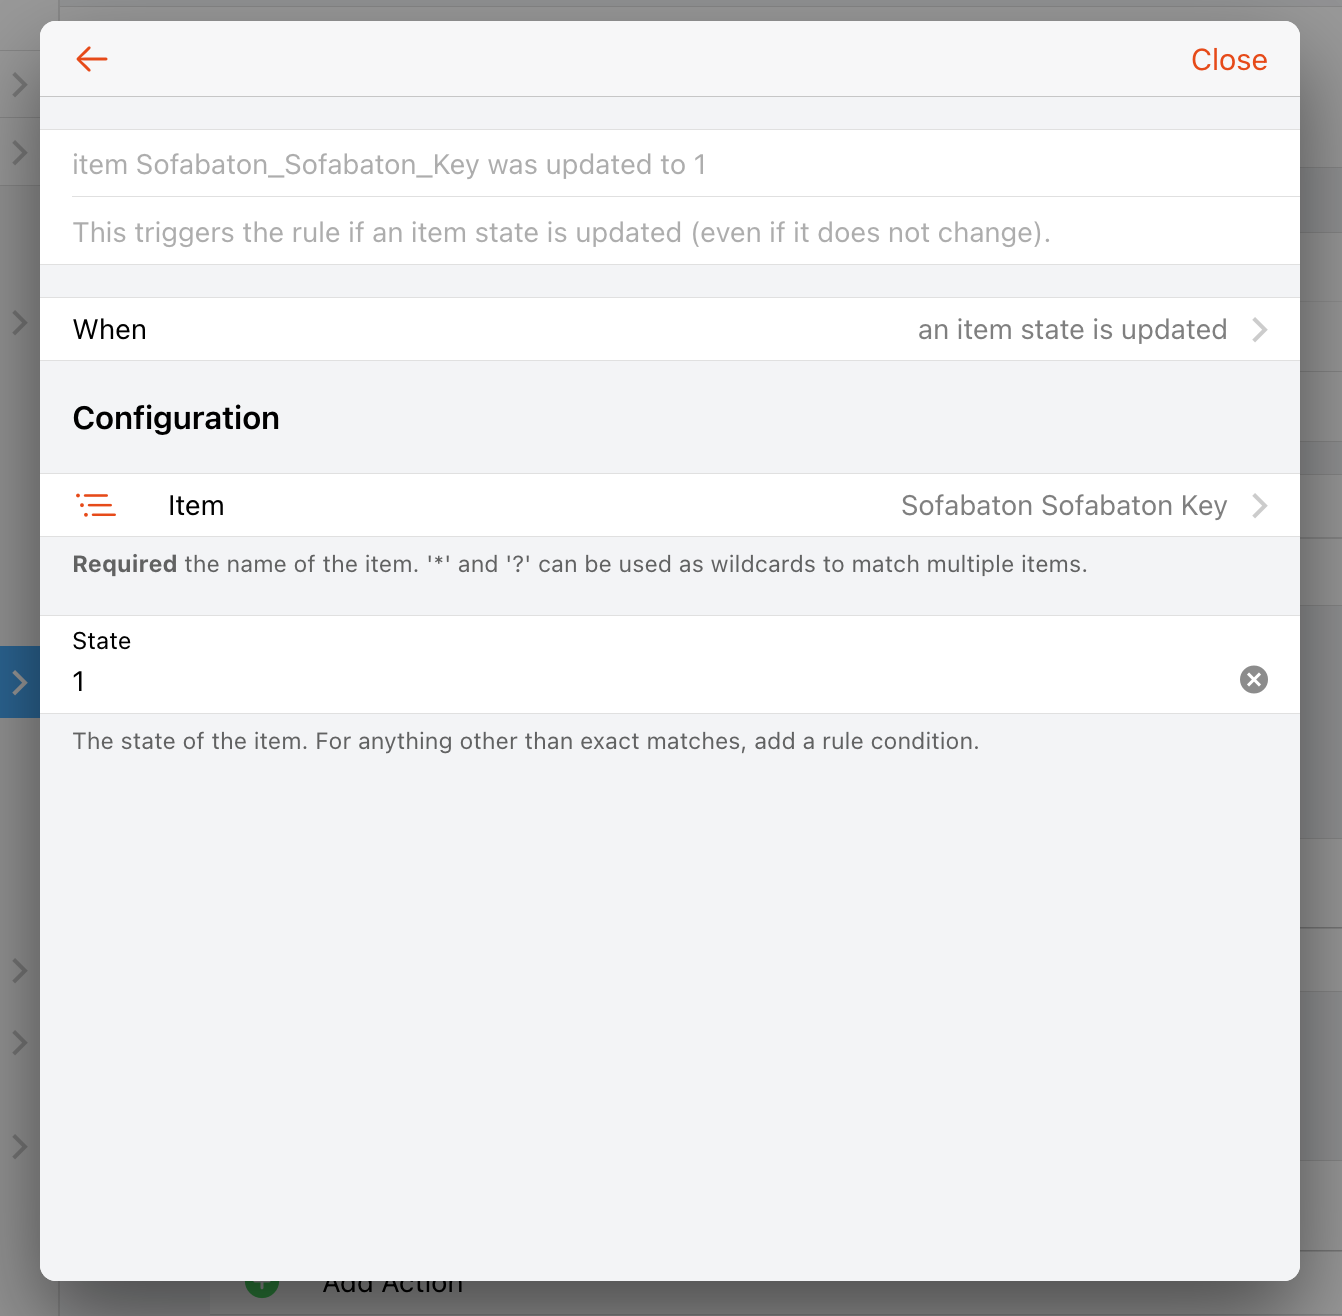Open 'an item state is updated' selector

click(1072, 330)
